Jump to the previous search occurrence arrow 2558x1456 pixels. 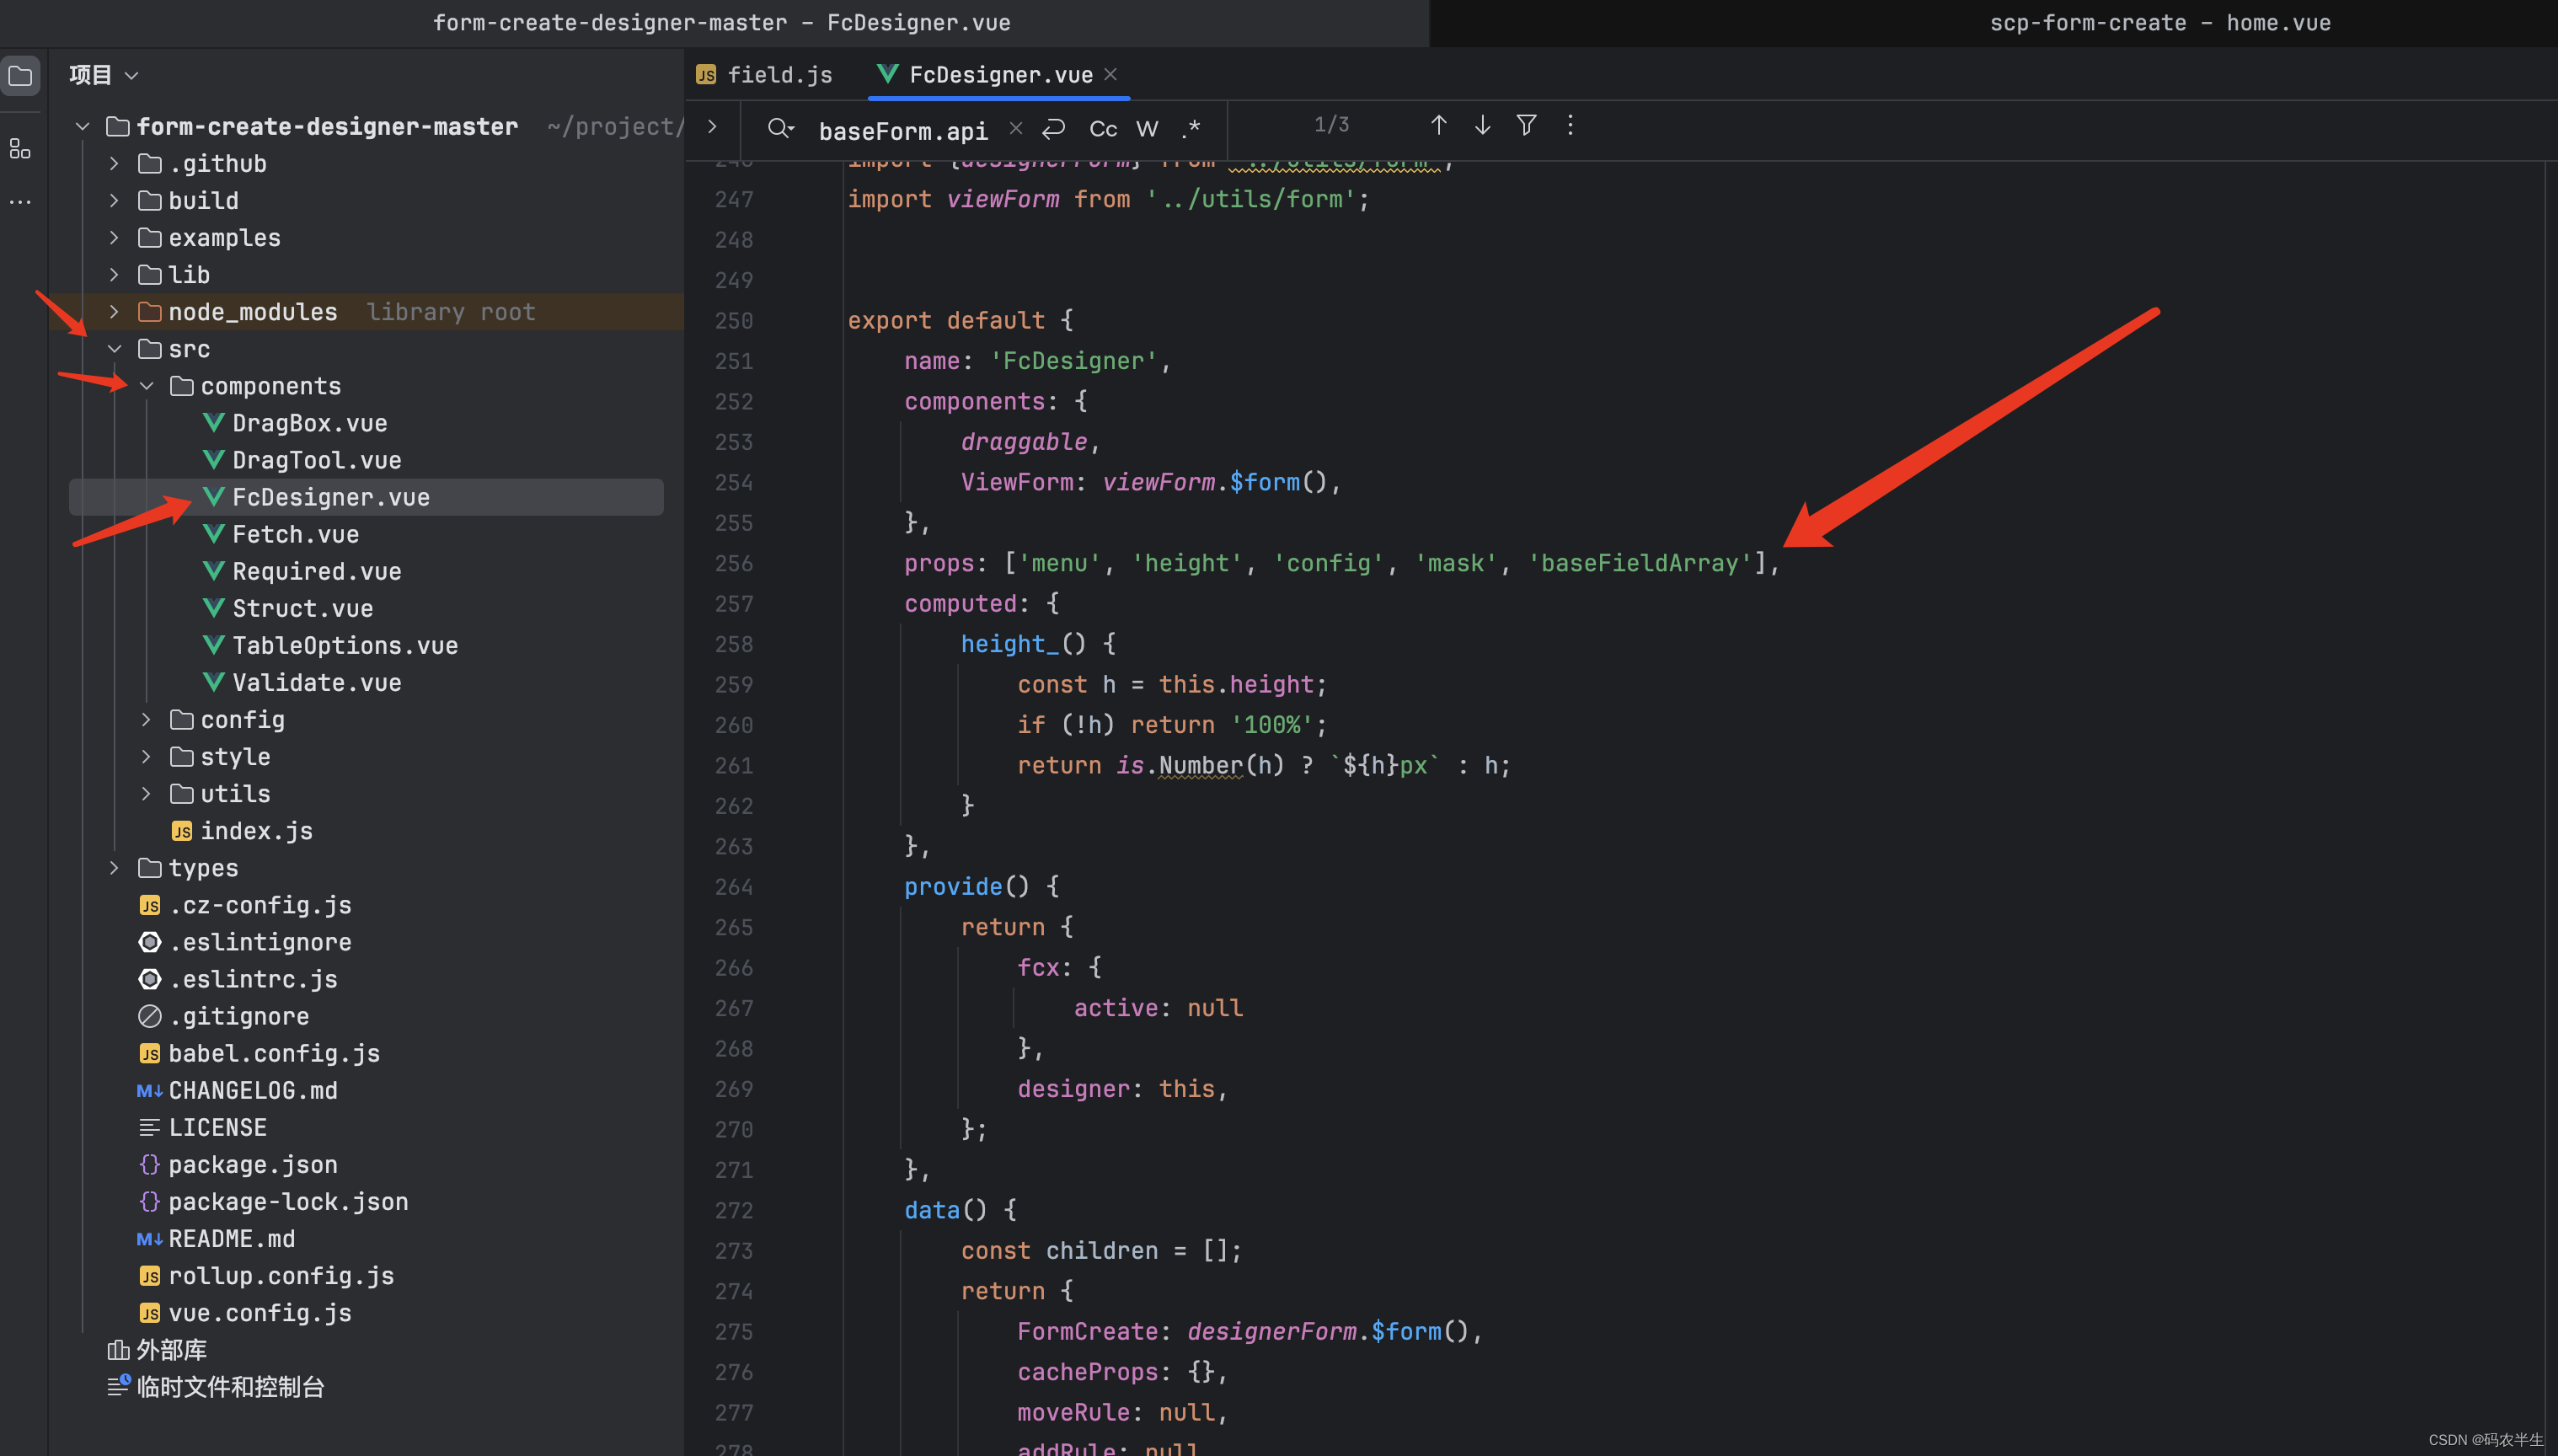click(x=1438, y=125)
